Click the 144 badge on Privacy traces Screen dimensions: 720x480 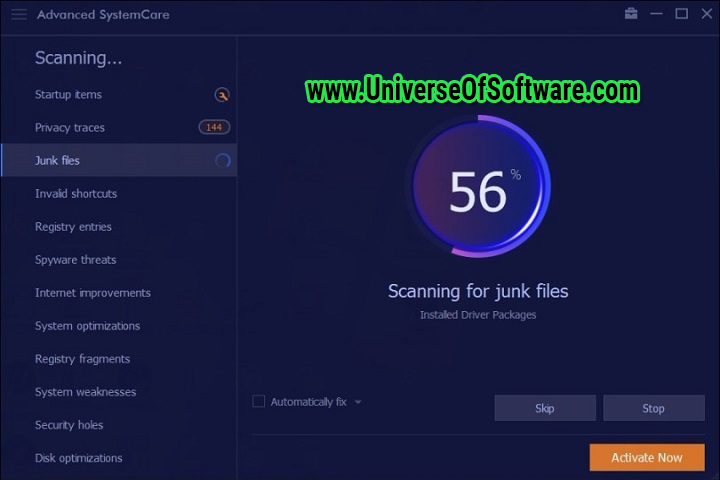(214, 127)
